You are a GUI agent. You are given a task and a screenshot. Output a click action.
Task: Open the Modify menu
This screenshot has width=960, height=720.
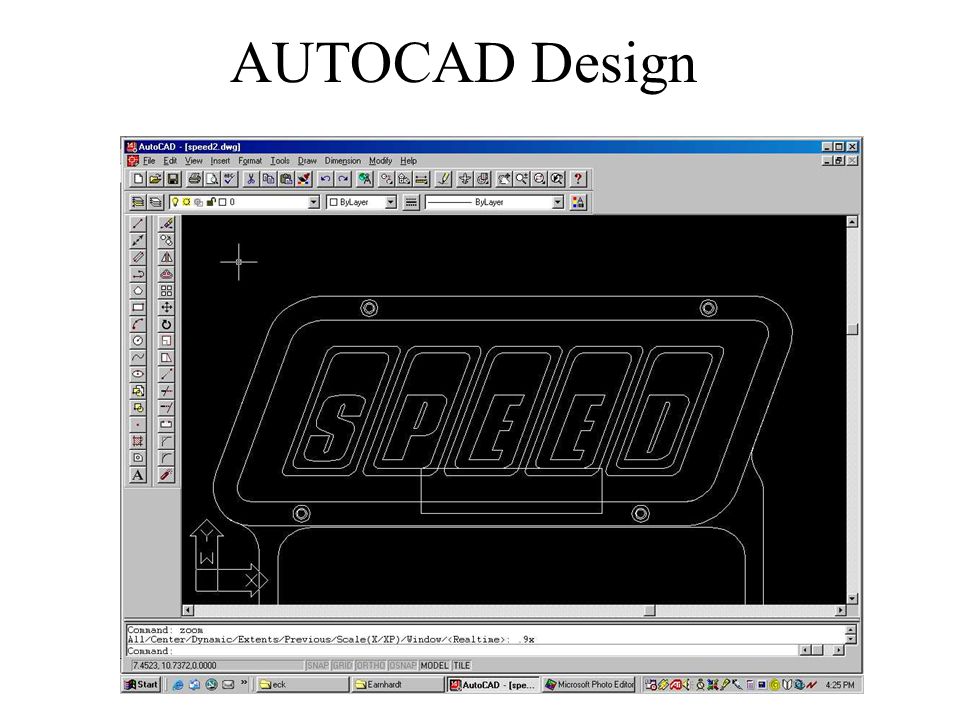pyautogui.click(x=380, y=160)
